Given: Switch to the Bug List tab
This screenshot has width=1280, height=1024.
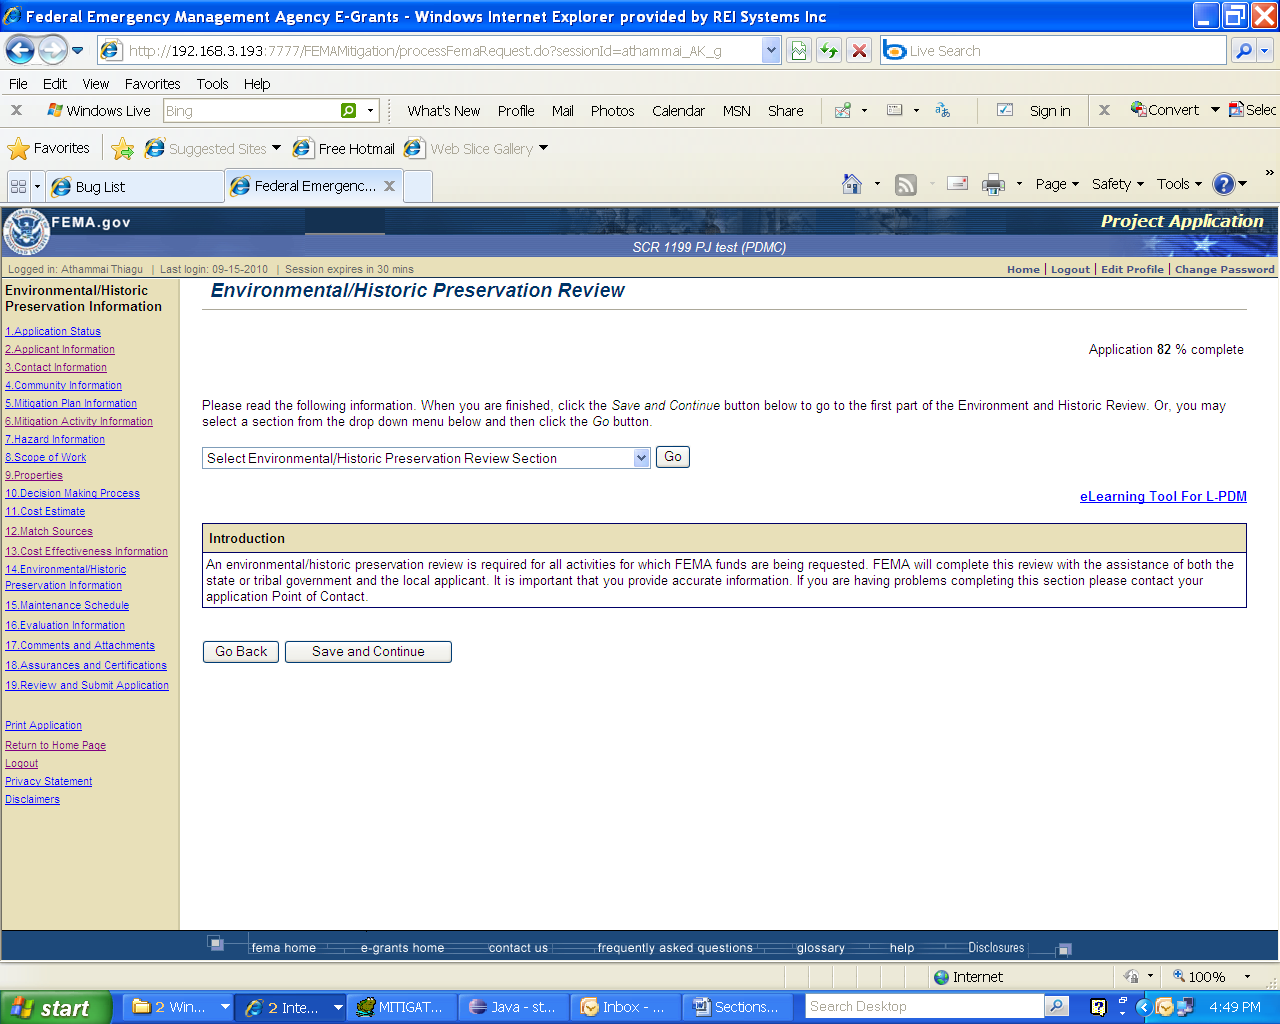Looking at the screenshot, I should tap(134, 187).
